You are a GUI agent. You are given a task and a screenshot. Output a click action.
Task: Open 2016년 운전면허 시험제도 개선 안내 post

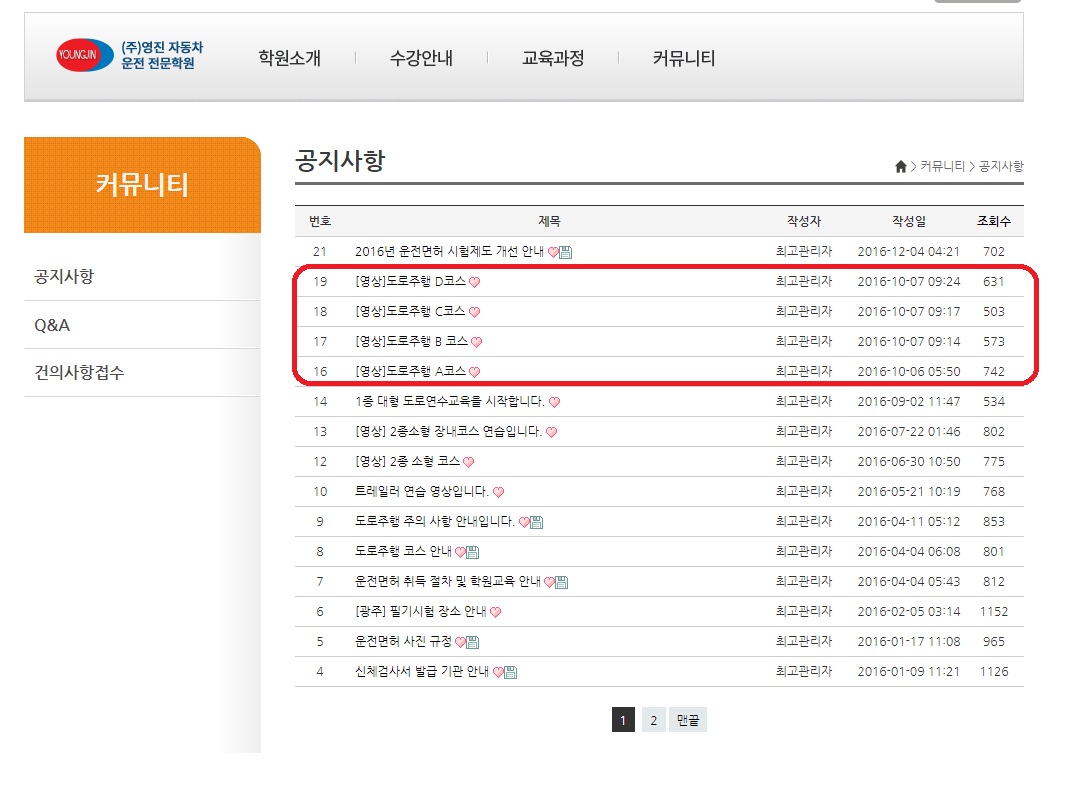tap(449, 252)
